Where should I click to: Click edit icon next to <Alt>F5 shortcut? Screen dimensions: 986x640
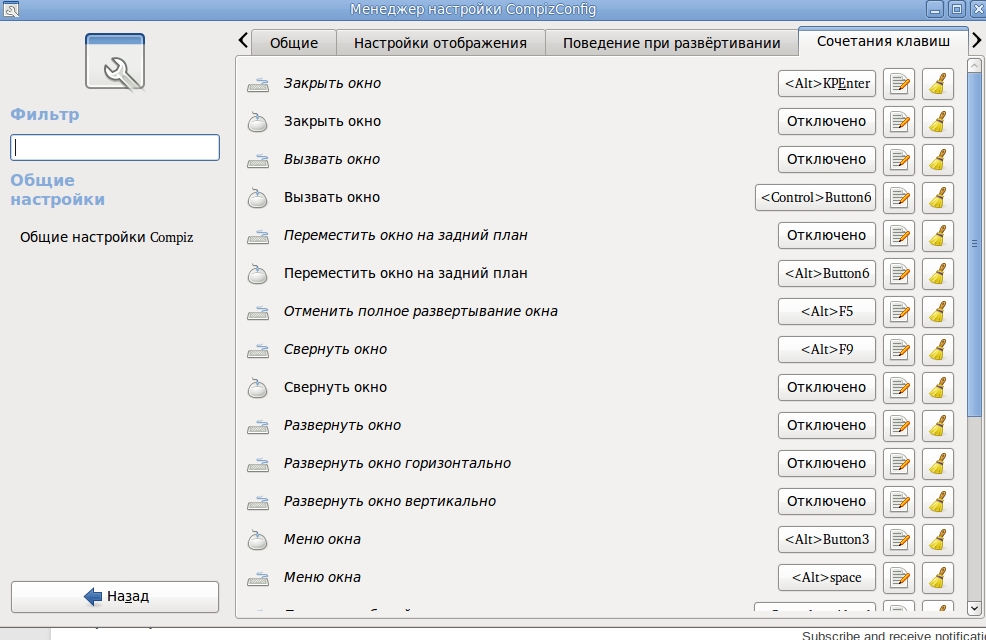(x=900, y=312)
